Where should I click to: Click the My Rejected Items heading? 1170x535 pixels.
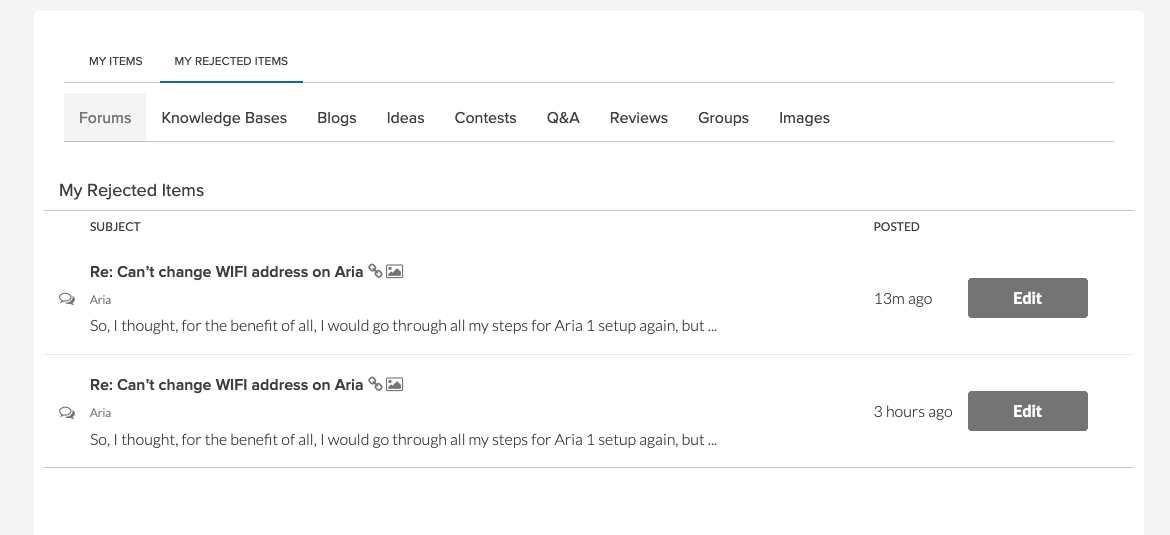(131, 190)
